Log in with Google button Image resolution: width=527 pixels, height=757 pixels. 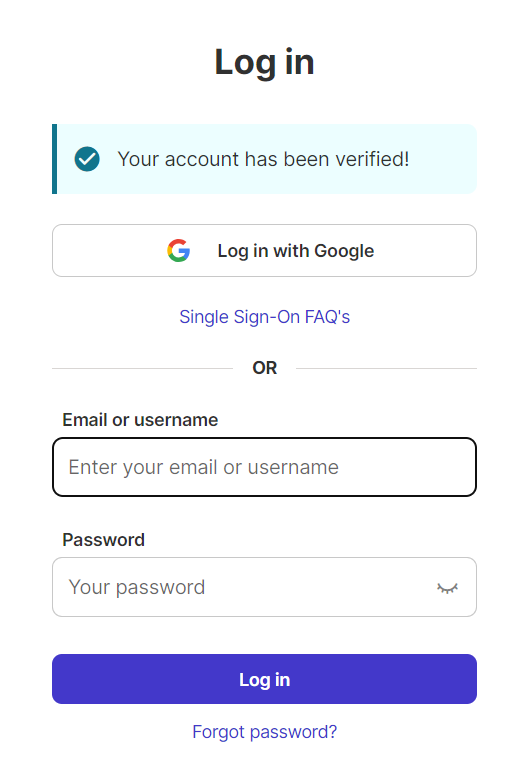point(264,251)
